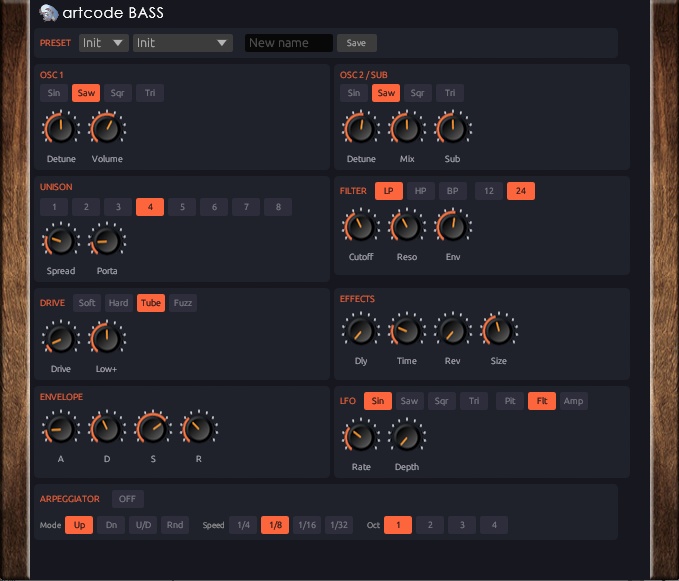This screenshot has height=581, width=679.
Task: Click the OSC 2 Detune knob
Action: tap(361, 128)
